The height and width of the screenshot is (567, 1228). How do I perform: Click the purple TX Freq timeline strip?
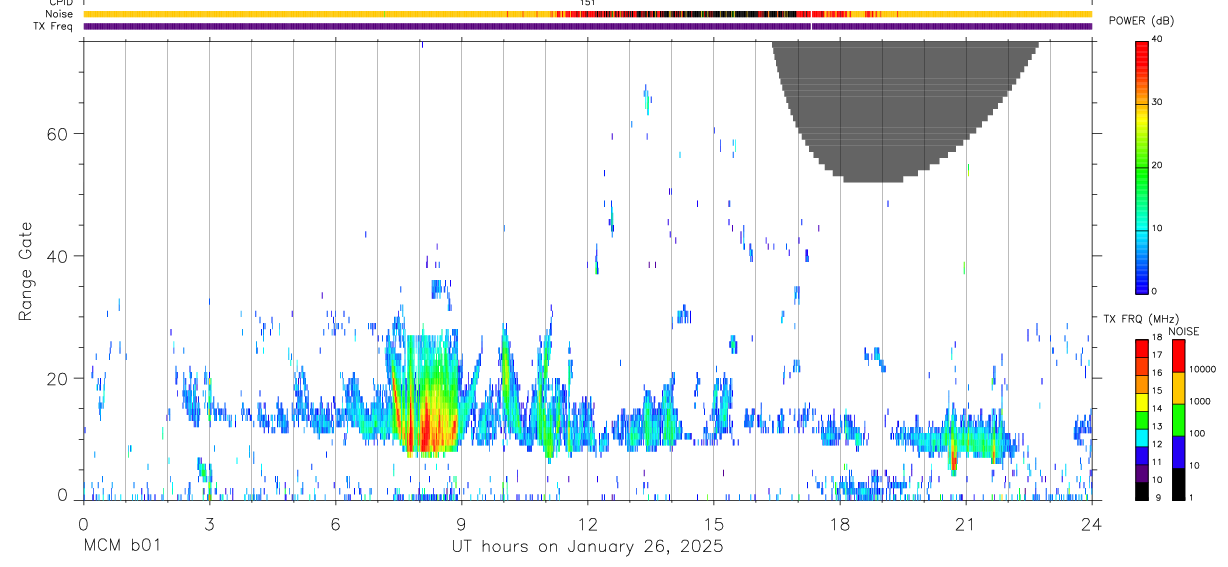click(587, 26)
